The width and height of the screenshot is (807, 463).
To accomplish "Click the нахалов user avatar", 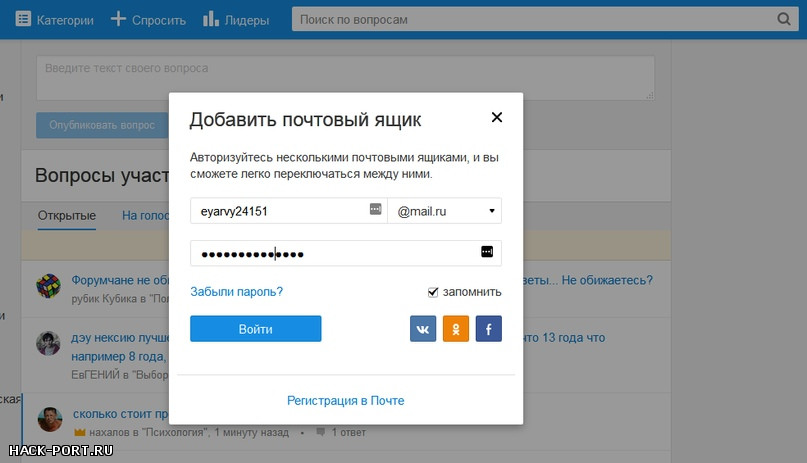I will coord(50,419).
